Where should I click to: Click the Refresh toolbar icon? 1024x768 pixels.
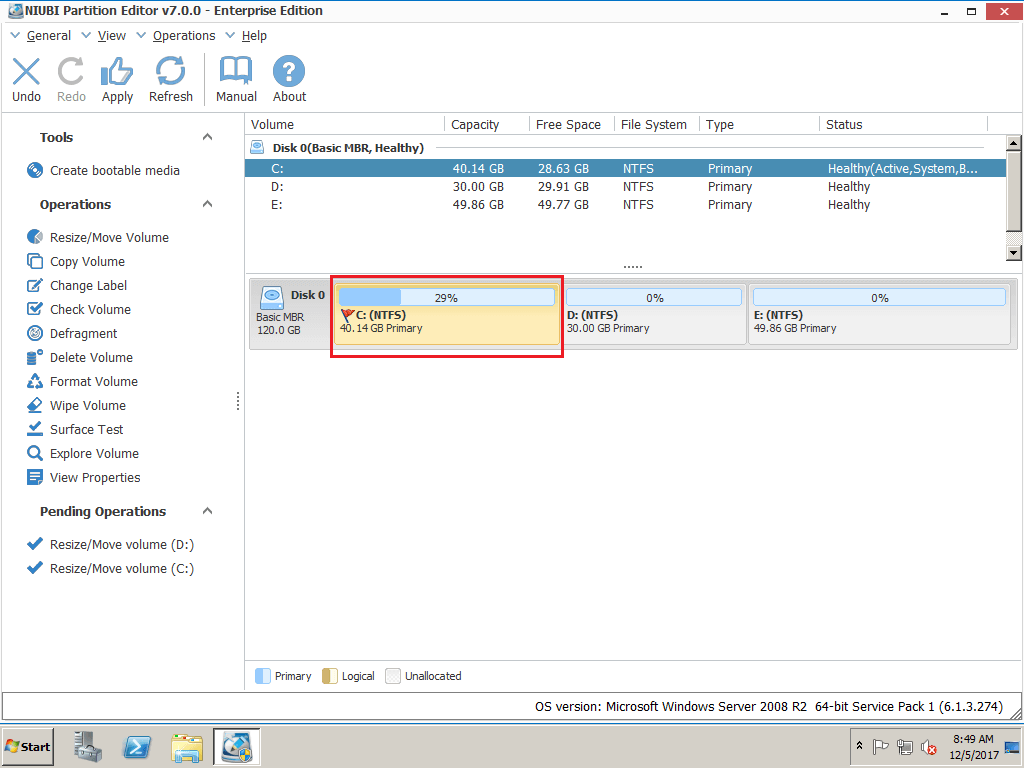click(170, 71)
